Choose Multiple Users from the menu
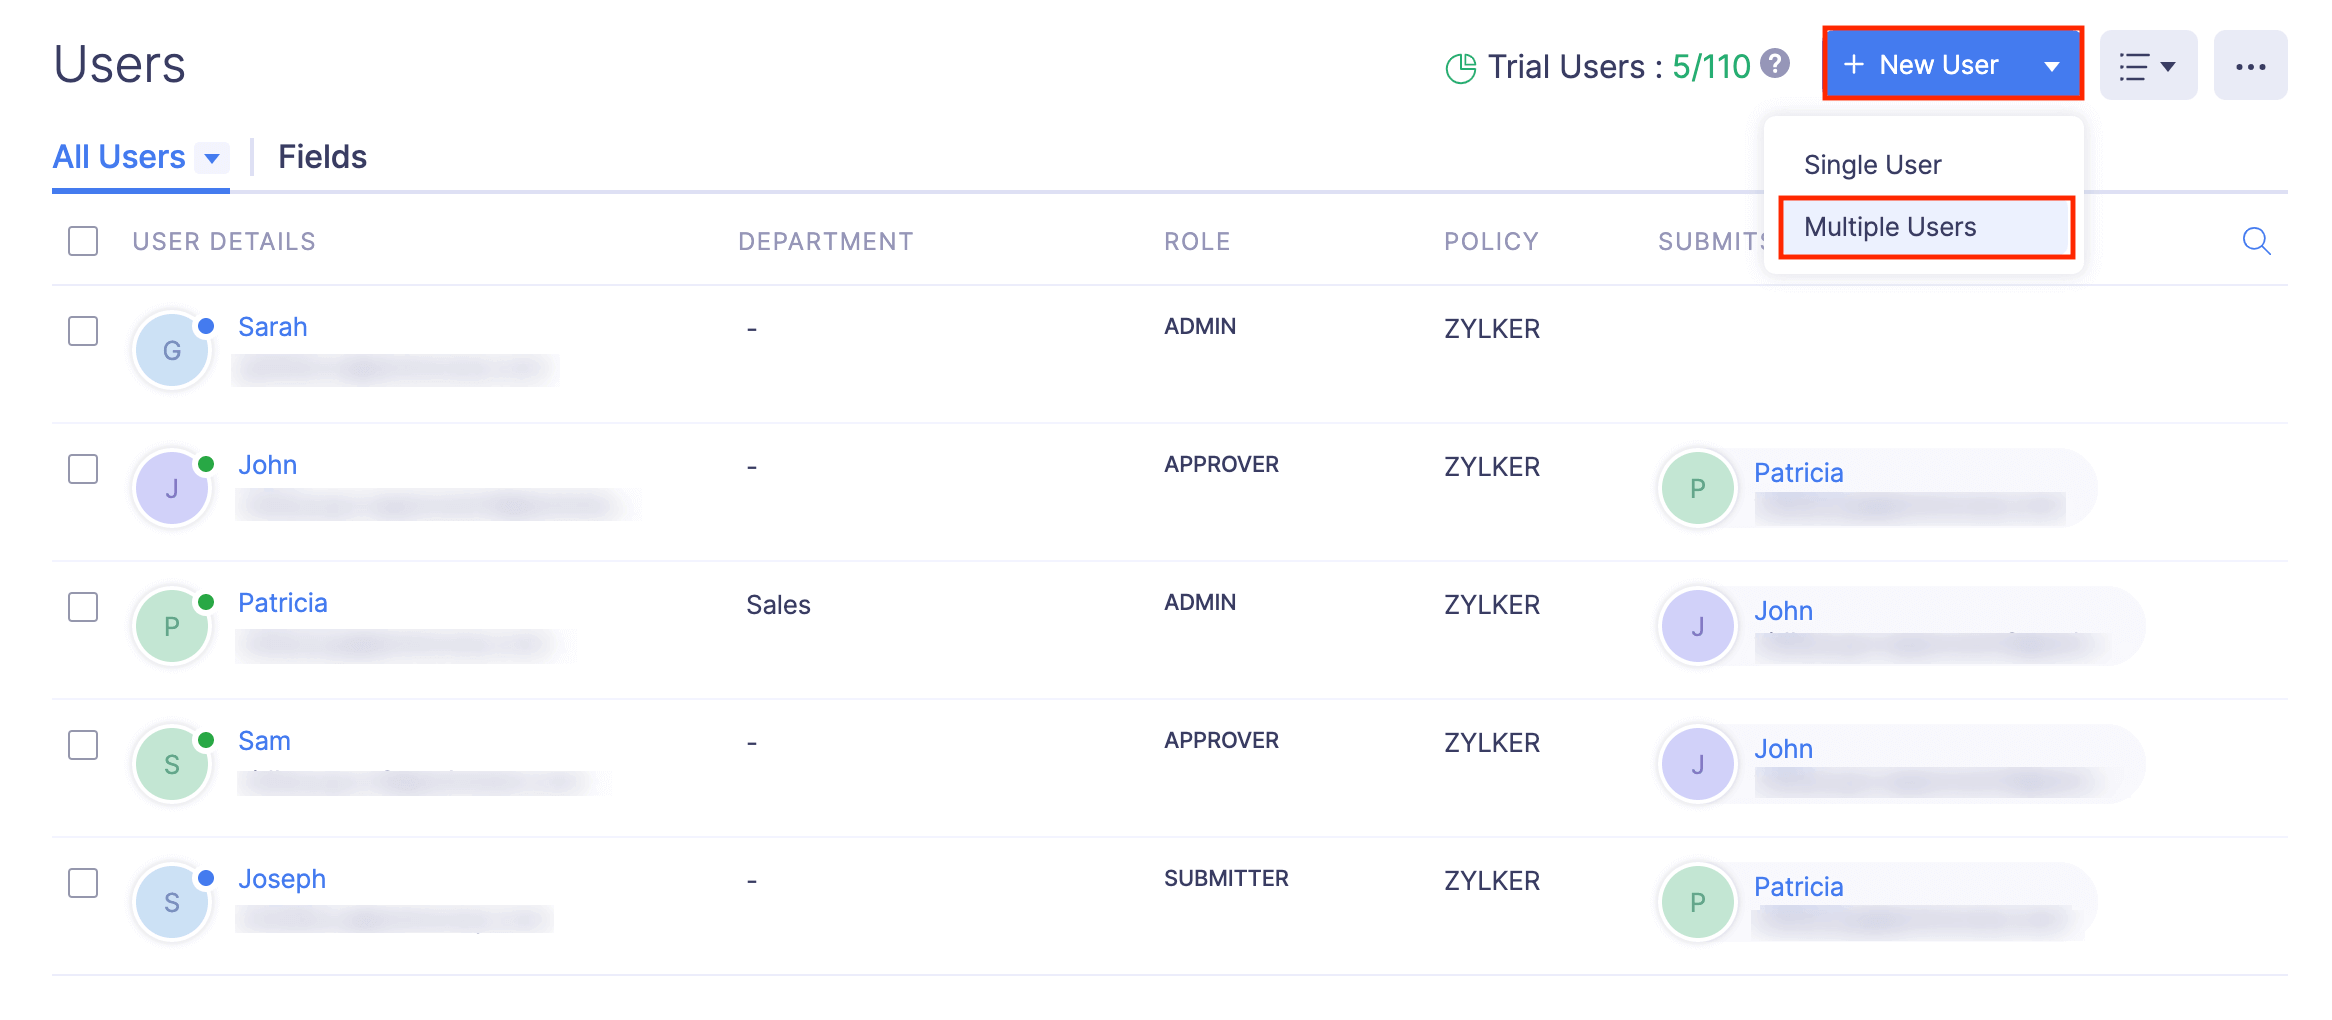Viewport: 2332px width, 1020px height. [x=1889, y=226]
